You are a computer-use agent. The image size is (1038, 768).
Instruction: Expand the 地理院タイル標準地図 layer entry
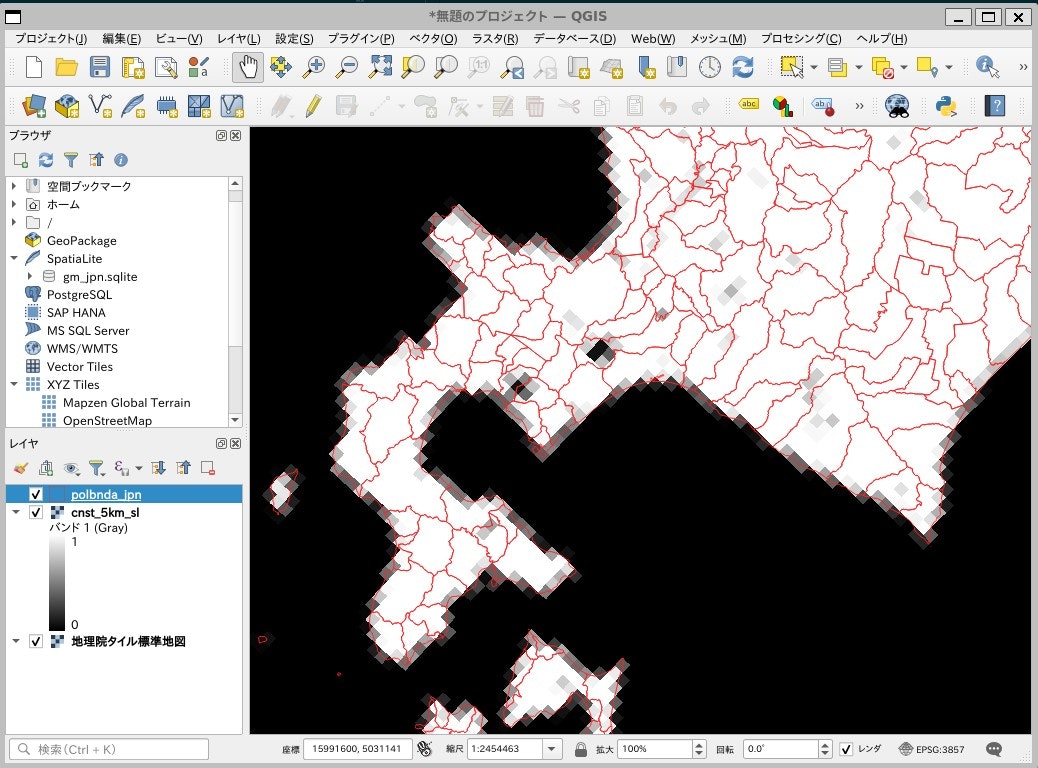click(x=16, y=641)
